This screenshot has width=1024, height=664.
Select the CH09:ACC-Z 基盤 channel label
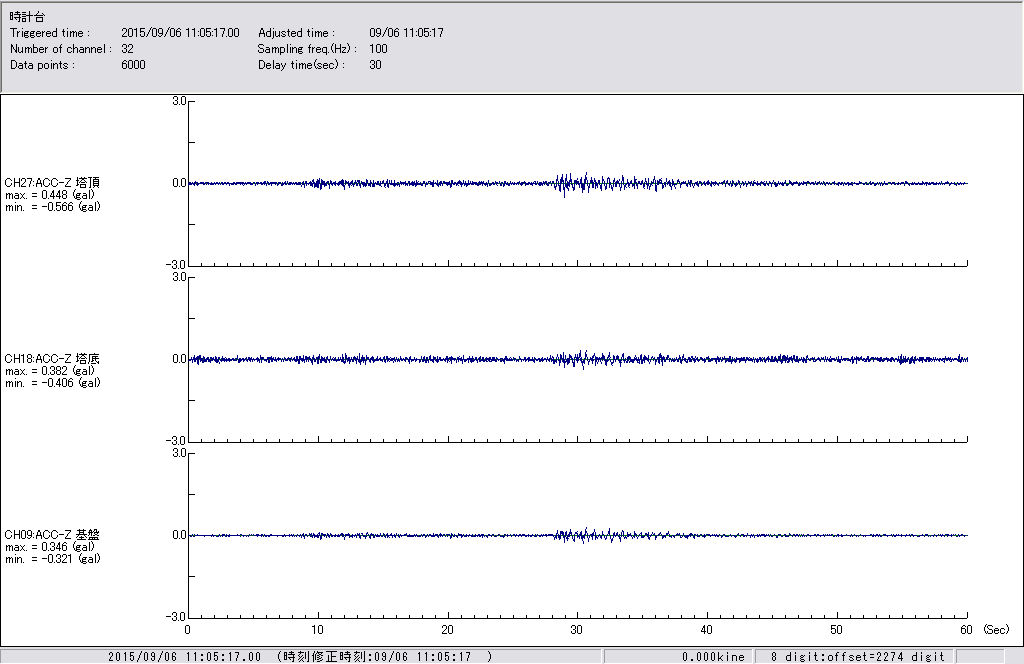pos(52,535)
